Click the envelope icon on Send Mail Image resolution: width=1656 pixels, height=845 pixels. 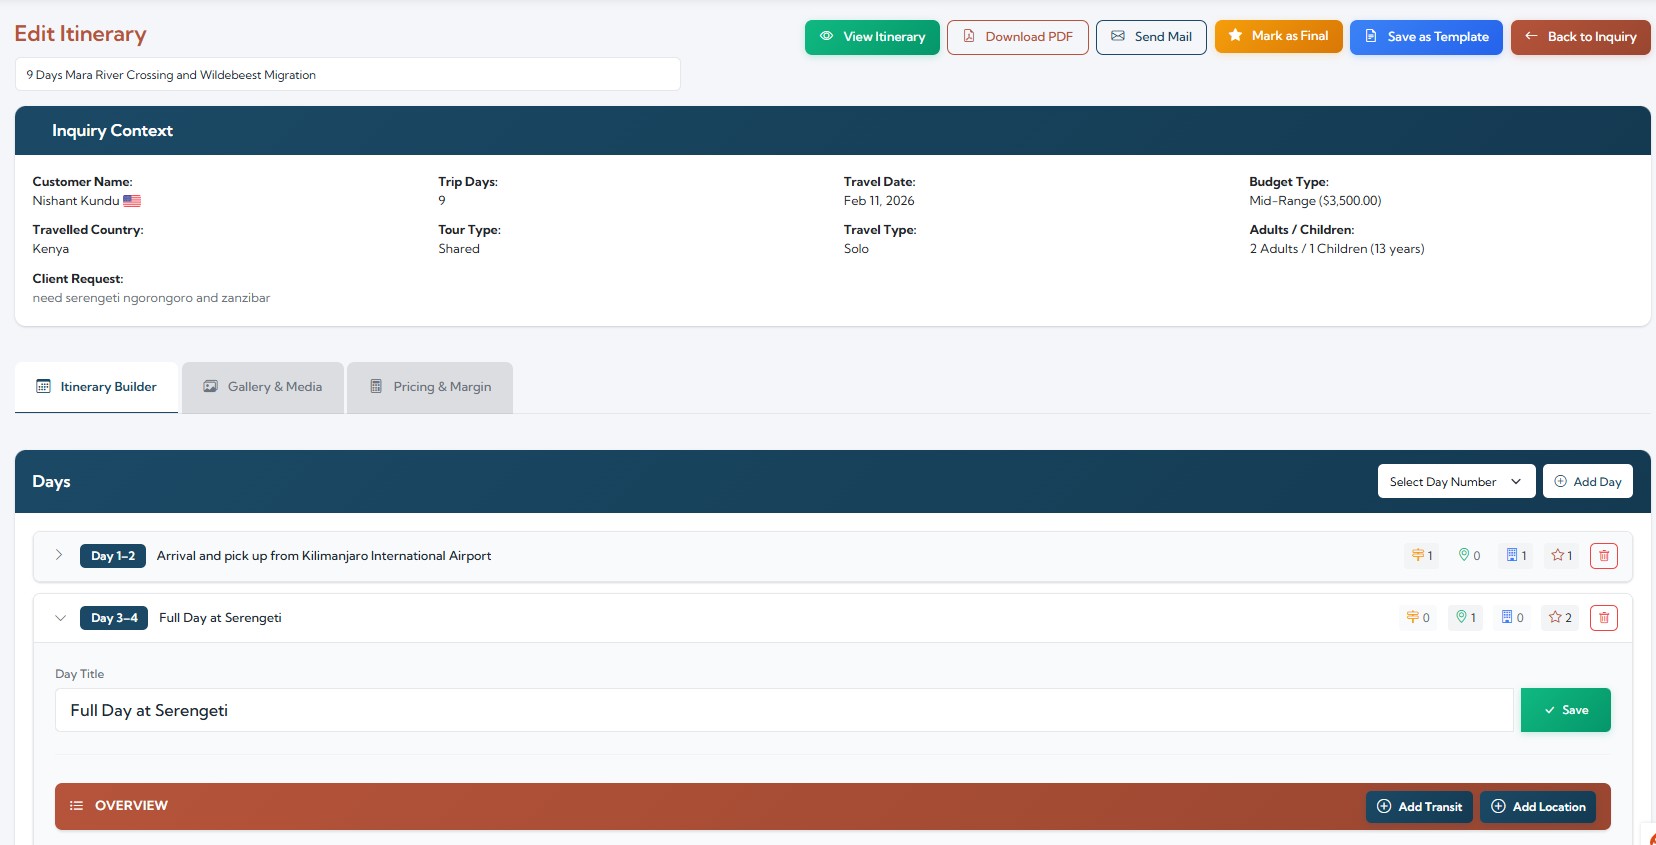pyautogui.click(x=1118, y=36)
